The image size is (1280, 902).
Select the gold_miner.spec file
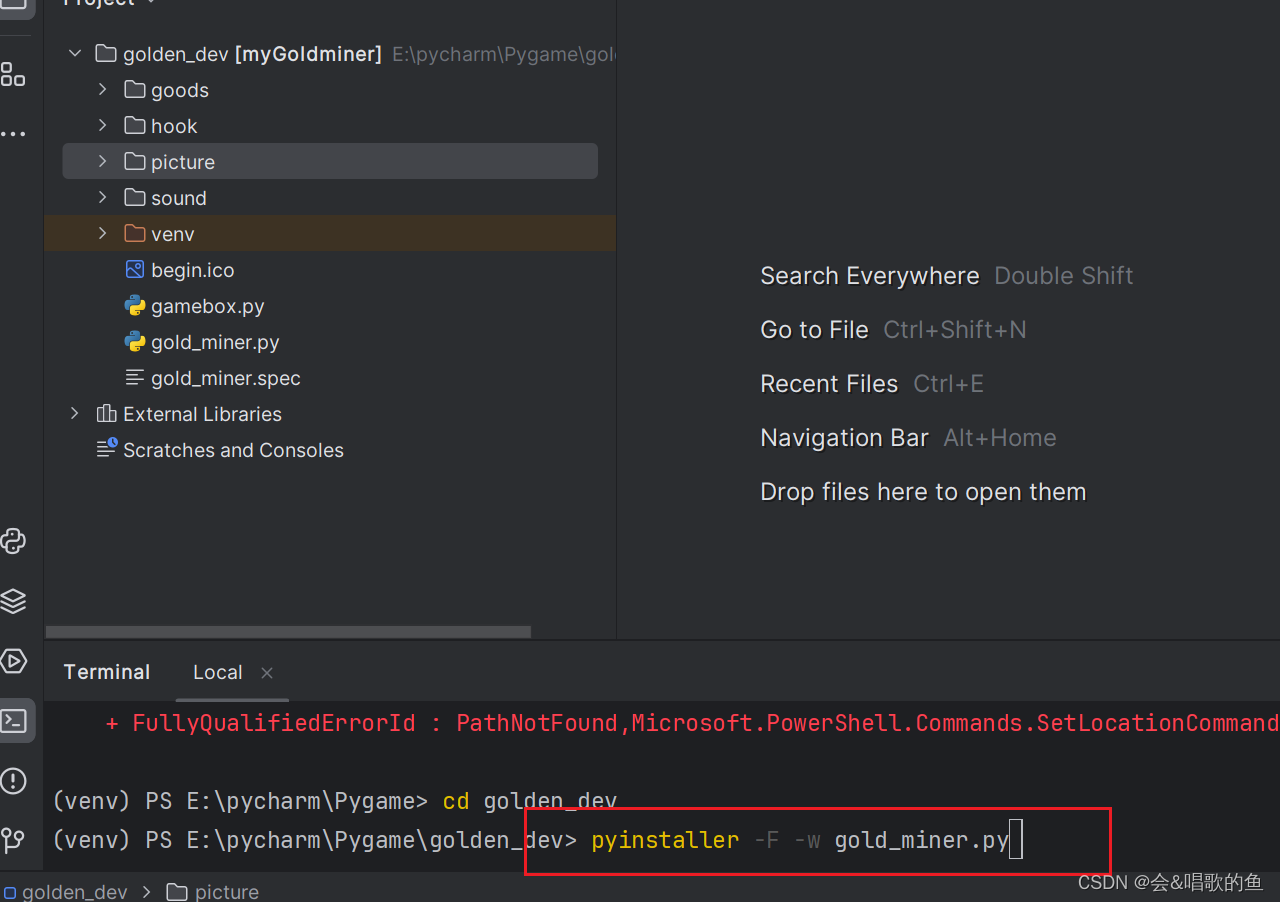[225, 378]
